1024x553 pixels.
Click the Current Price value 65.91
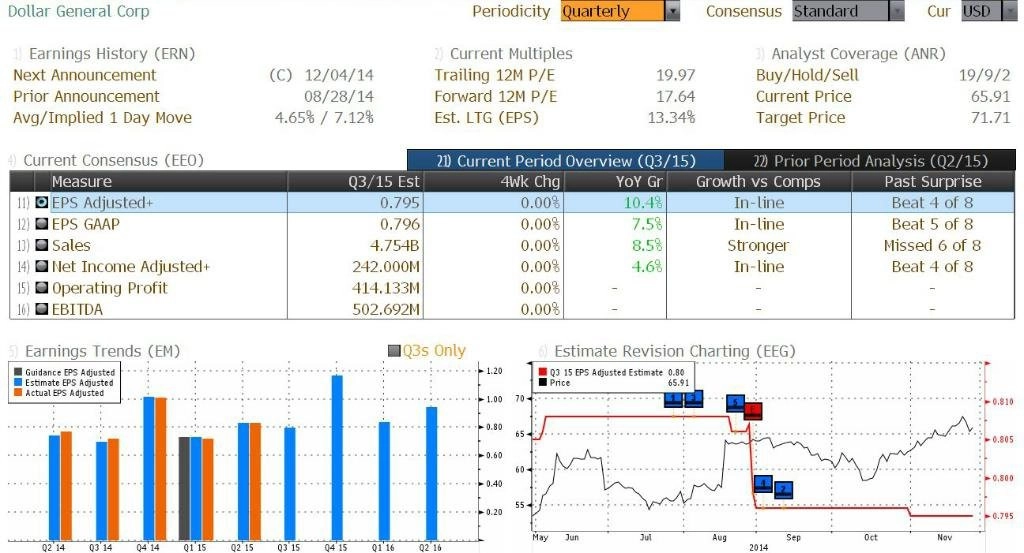[991, 97]
